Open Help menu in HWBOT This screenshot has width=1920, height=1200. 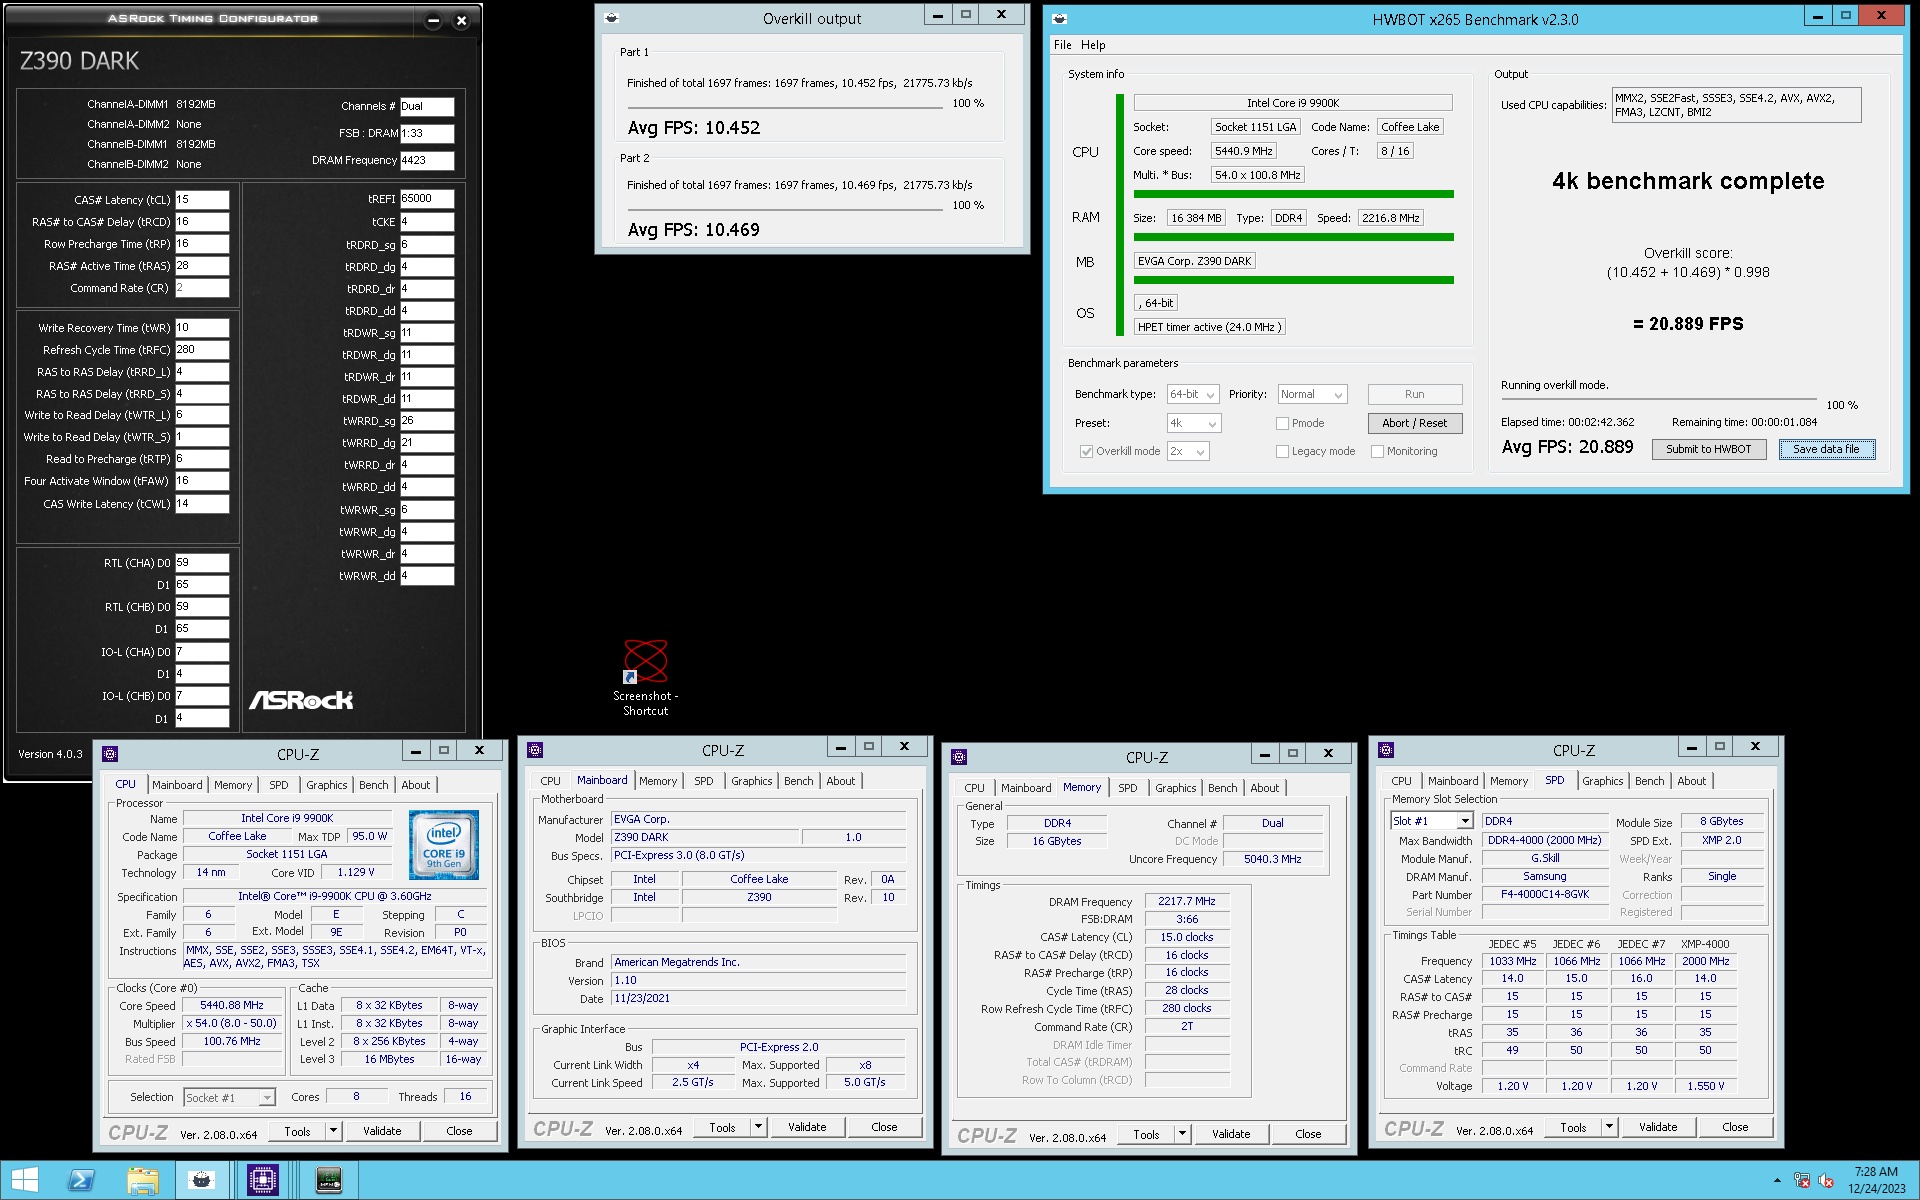[1093, 45]
